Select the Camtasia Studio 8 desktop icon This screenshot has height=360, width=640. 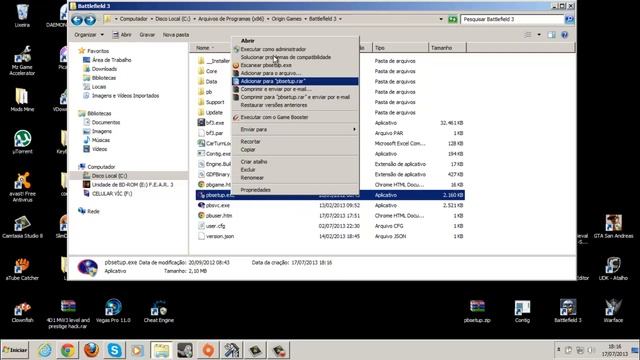click(22, 227)
